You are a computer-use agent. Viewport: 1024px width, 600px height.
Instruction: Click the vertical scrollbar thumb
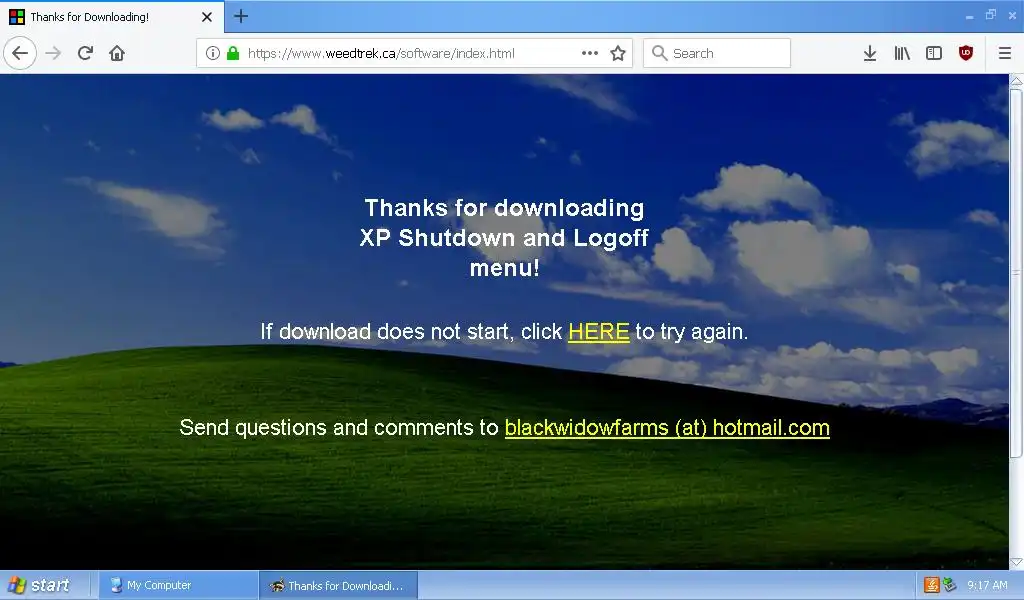[1016, 273]
